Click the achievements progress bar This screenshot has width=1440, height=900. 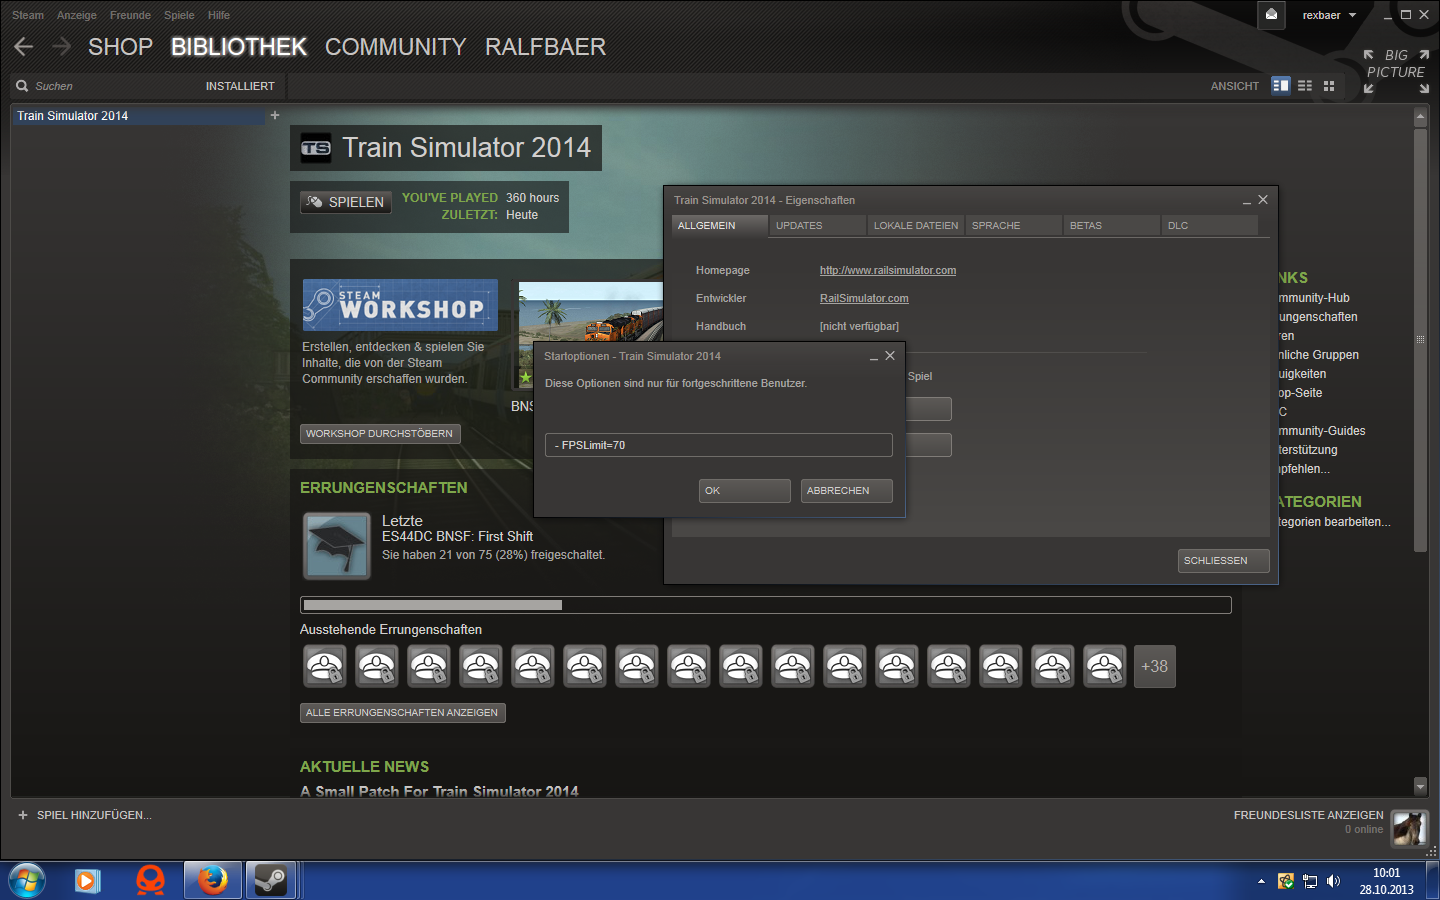tap(766, 605)
